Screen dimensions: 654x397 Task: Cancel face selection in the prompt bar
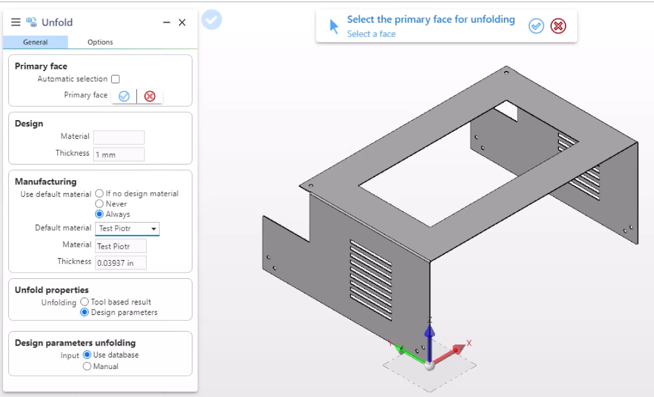tap(558, 26)
